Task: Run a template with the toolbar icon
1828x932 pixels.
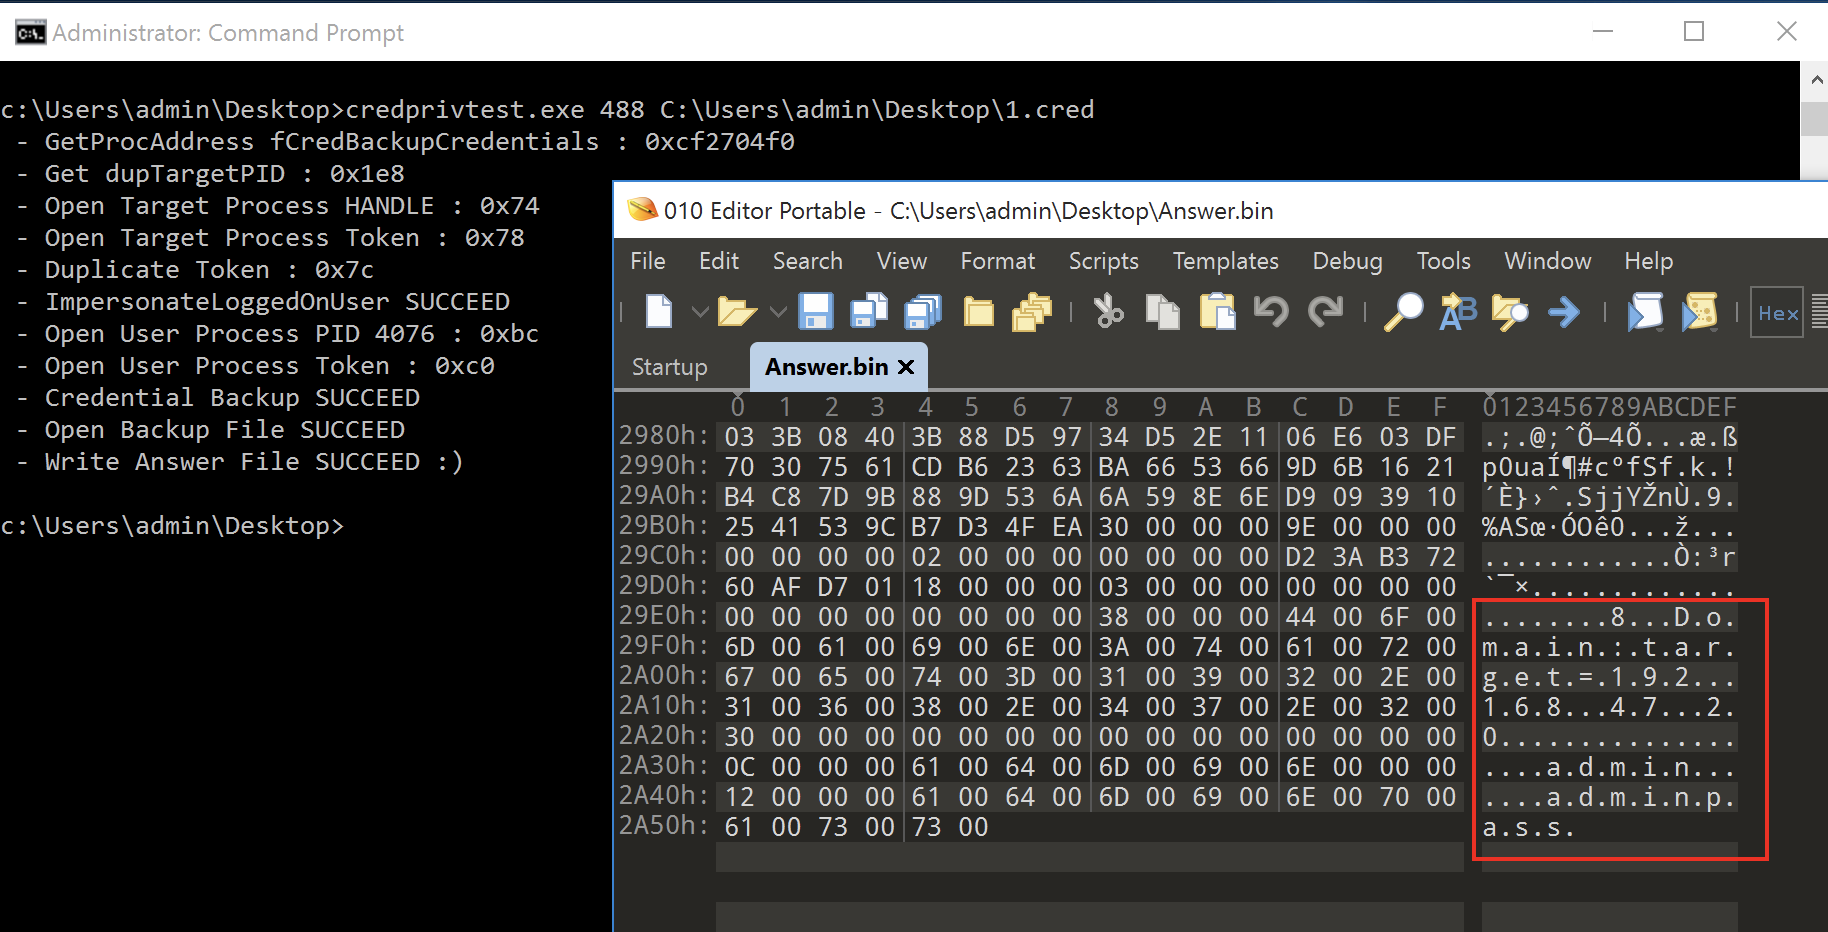Action: (1699, 312)
